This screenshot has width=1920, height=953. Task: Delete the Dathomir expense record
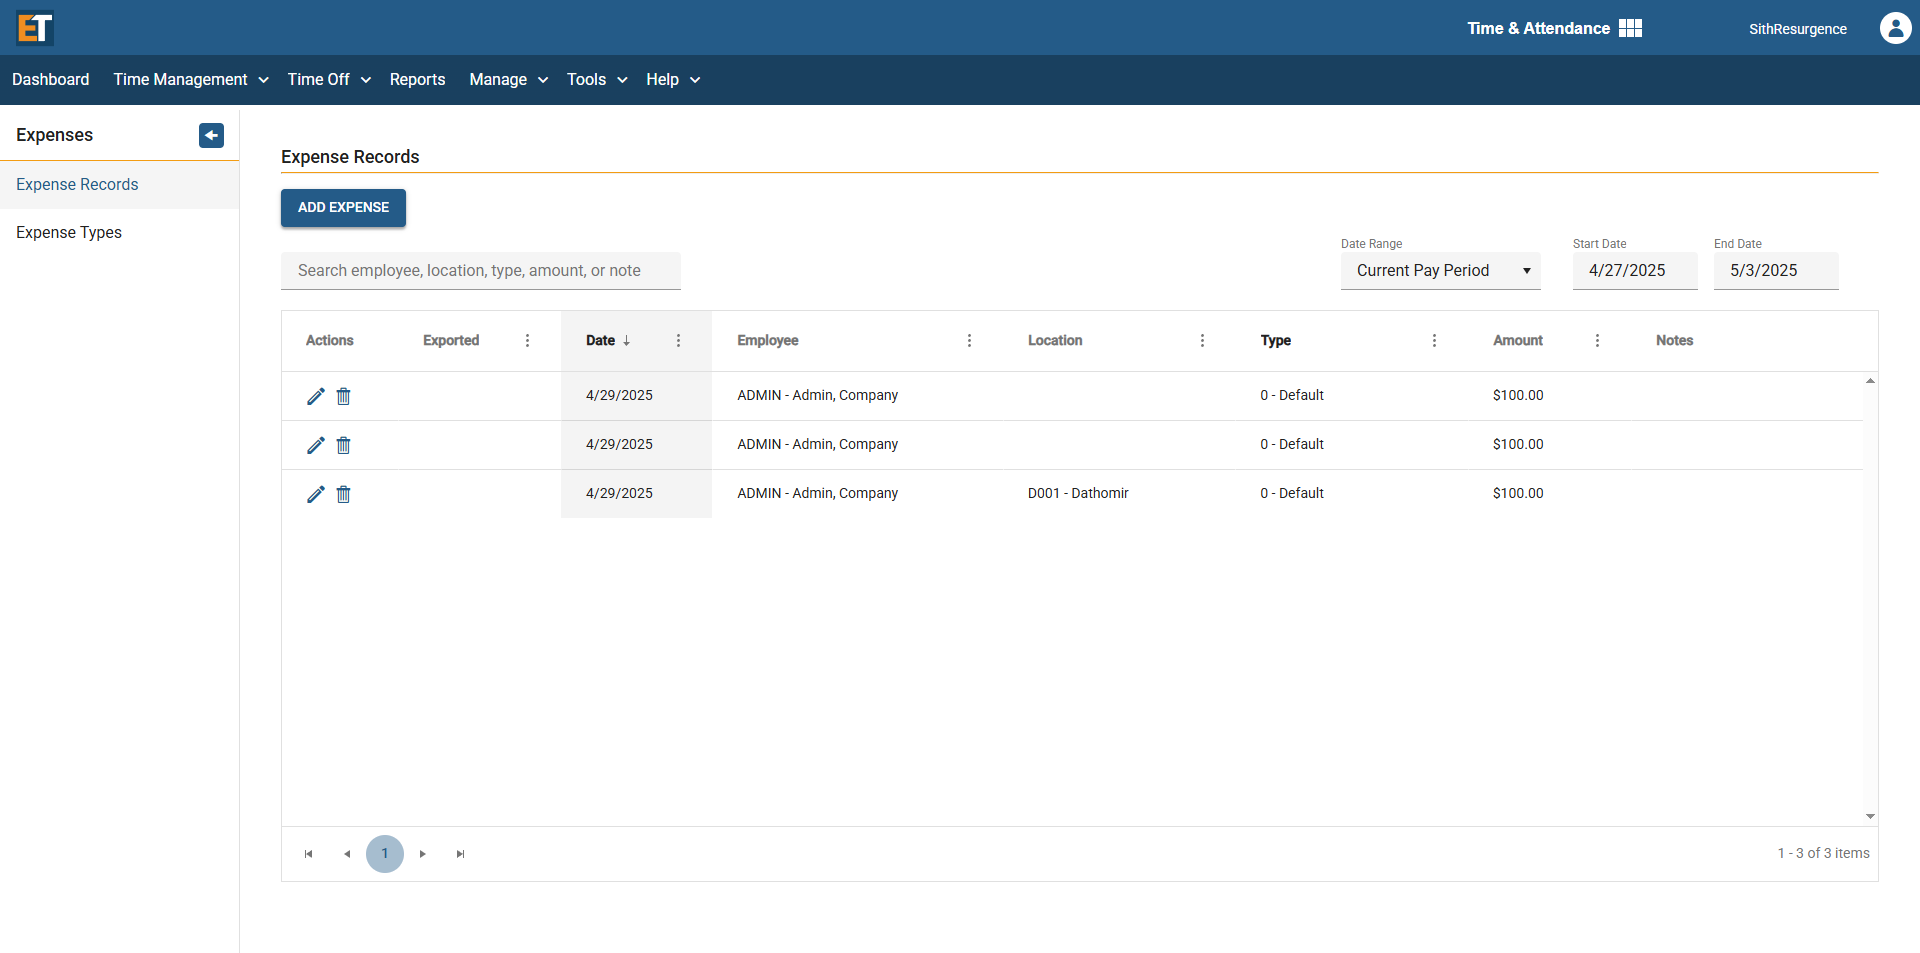344,494
